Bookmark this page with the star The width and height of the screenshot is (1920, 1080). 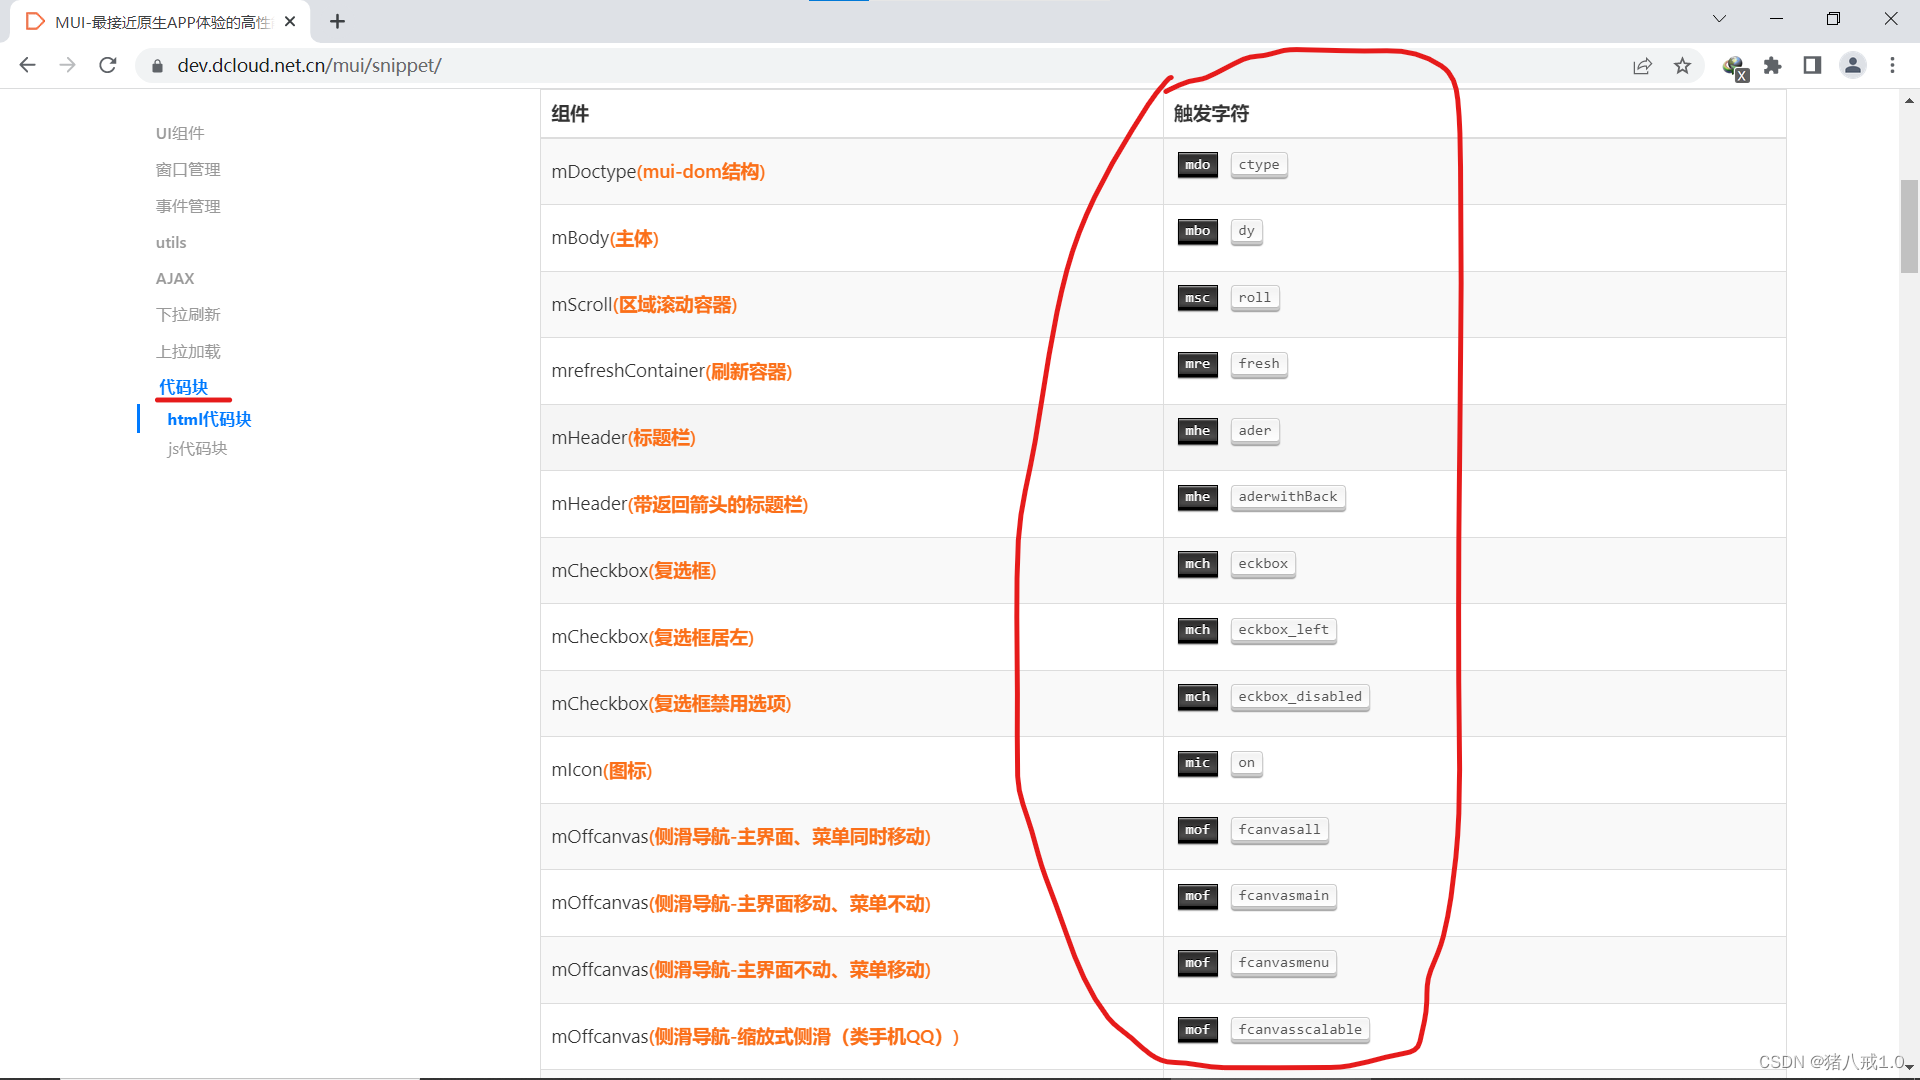click(x=1683, y=66)
